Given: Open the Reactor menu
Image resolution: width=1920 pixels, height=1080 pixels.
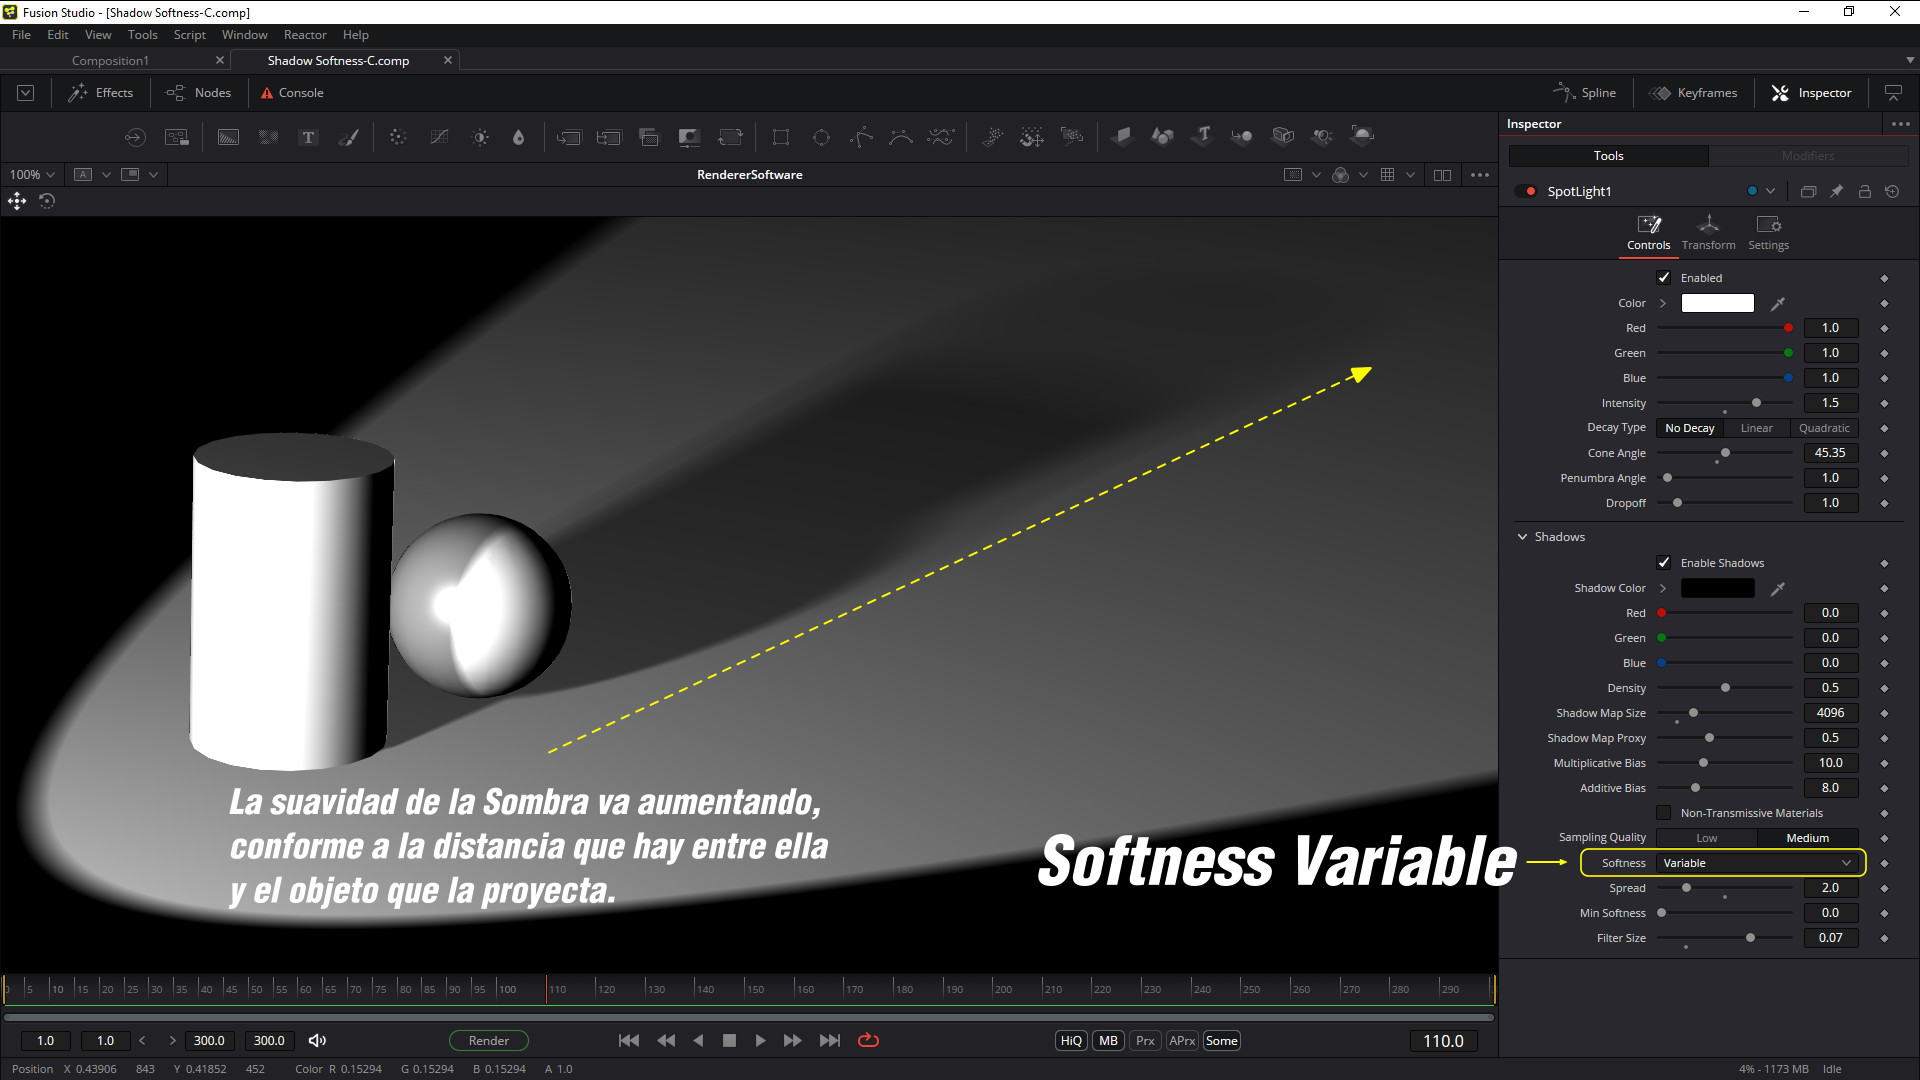Looking at the screenshot, I should [x=304, y=34].
